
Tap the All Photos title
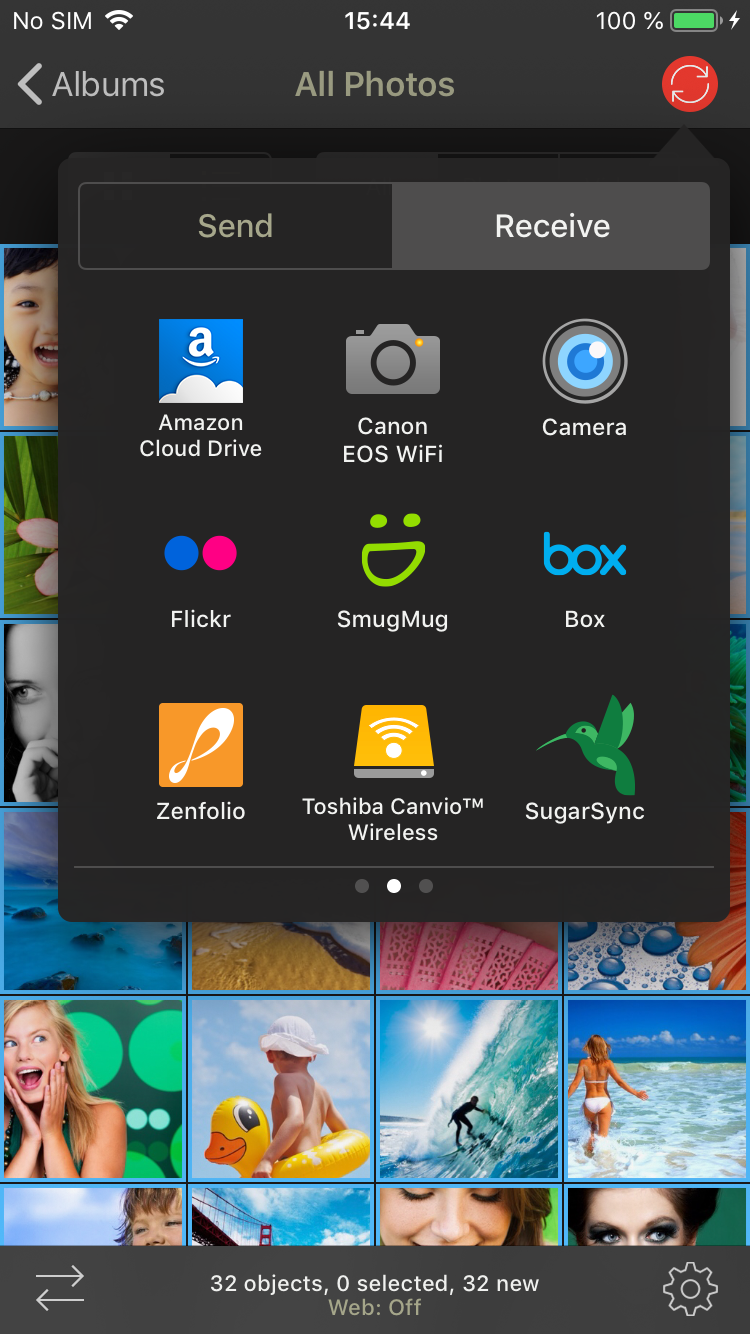coord(375,85)
